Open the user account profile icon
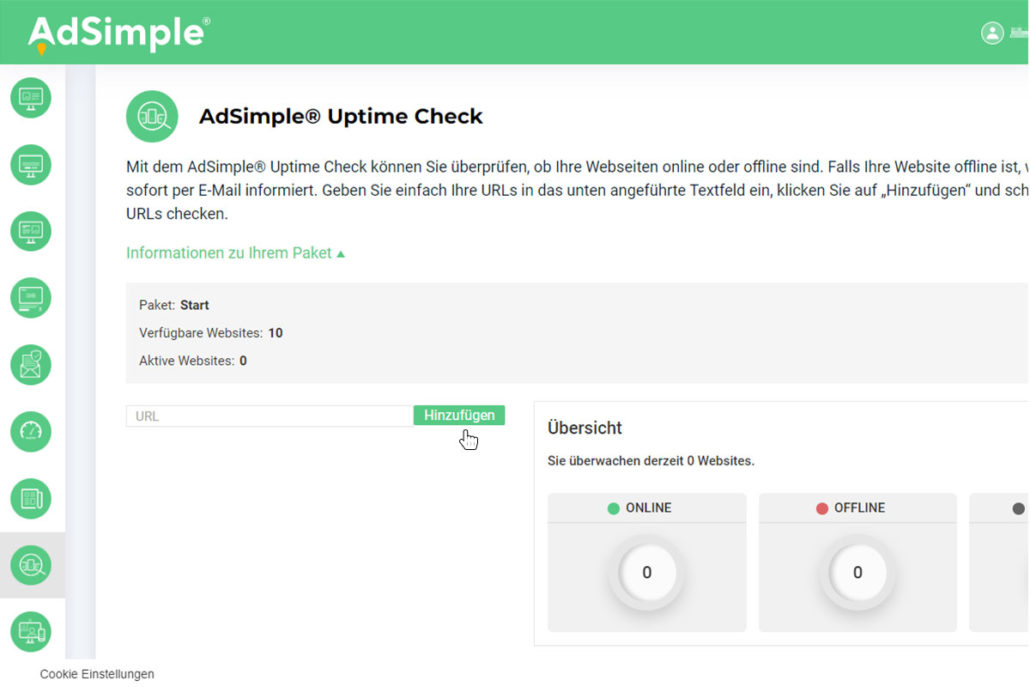 pyautogui.click(x=991, y=33)
